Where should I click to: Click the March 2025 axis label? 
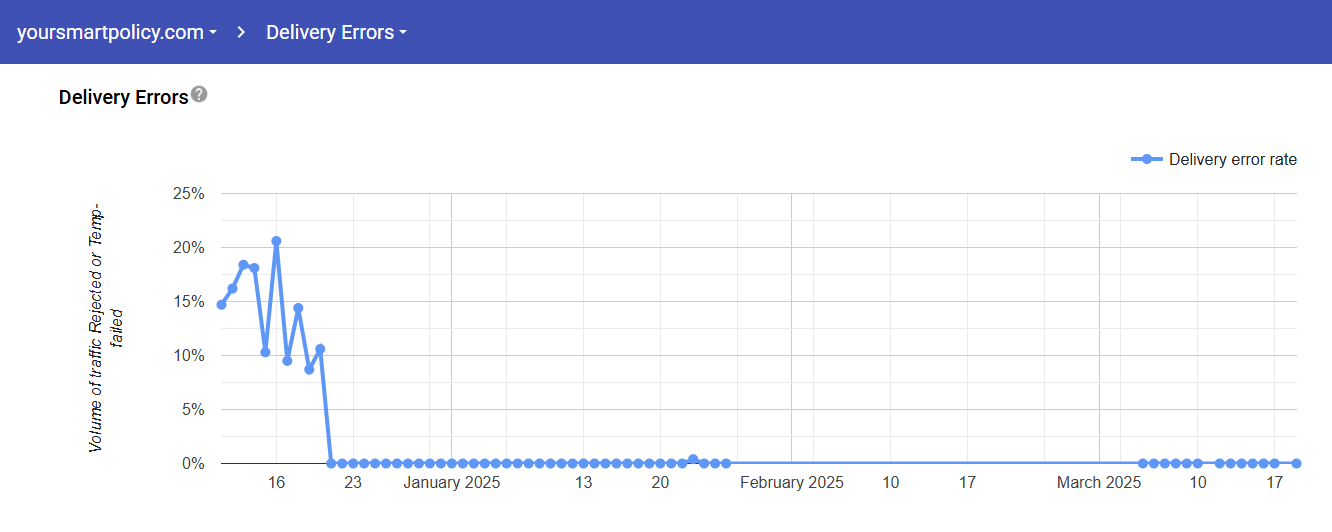pyautogui.click(x=1099, y=483)
